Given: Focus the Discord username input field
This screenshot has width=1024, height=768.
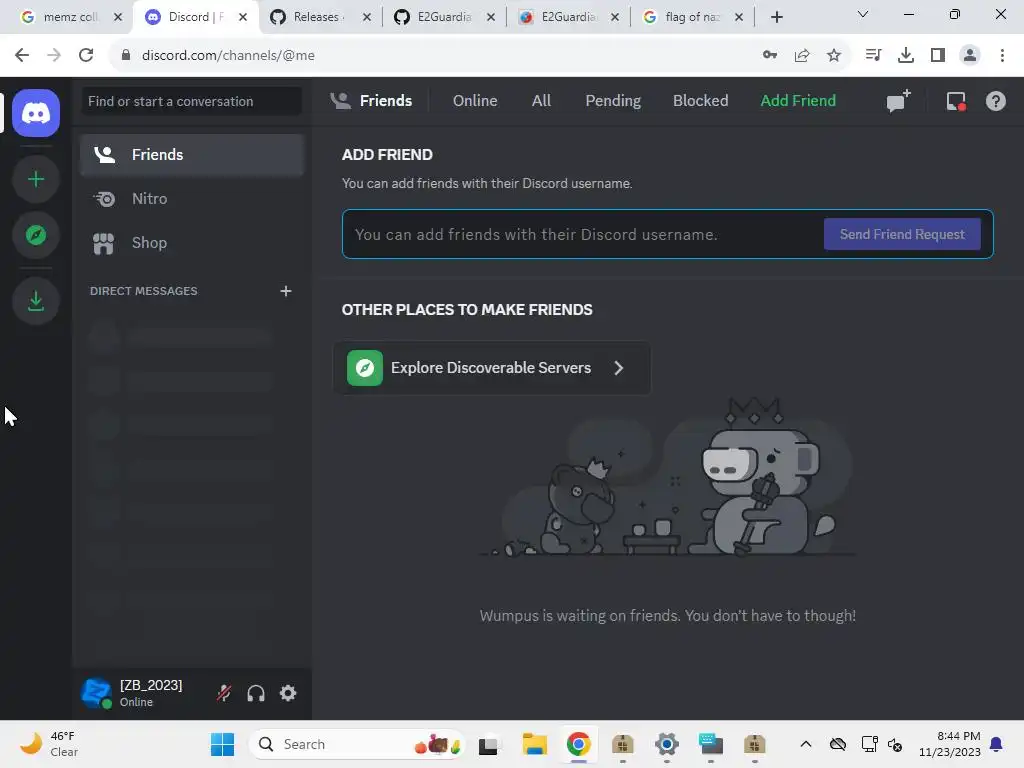Looking at the screenshot, I should click(x=581, y=234).
